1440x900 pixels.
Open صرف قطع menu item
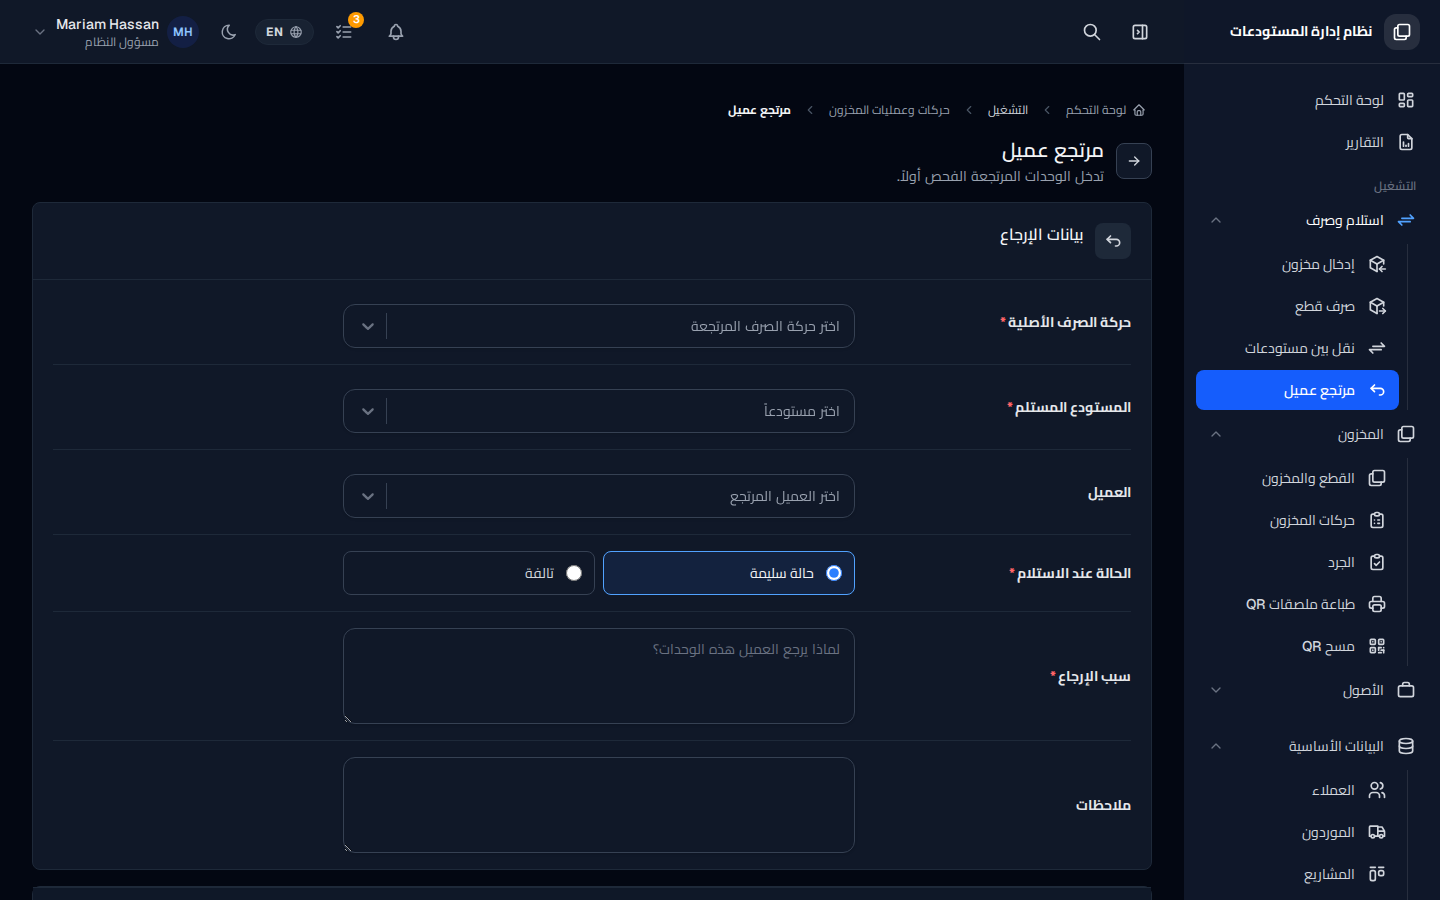coord(1297,306)
